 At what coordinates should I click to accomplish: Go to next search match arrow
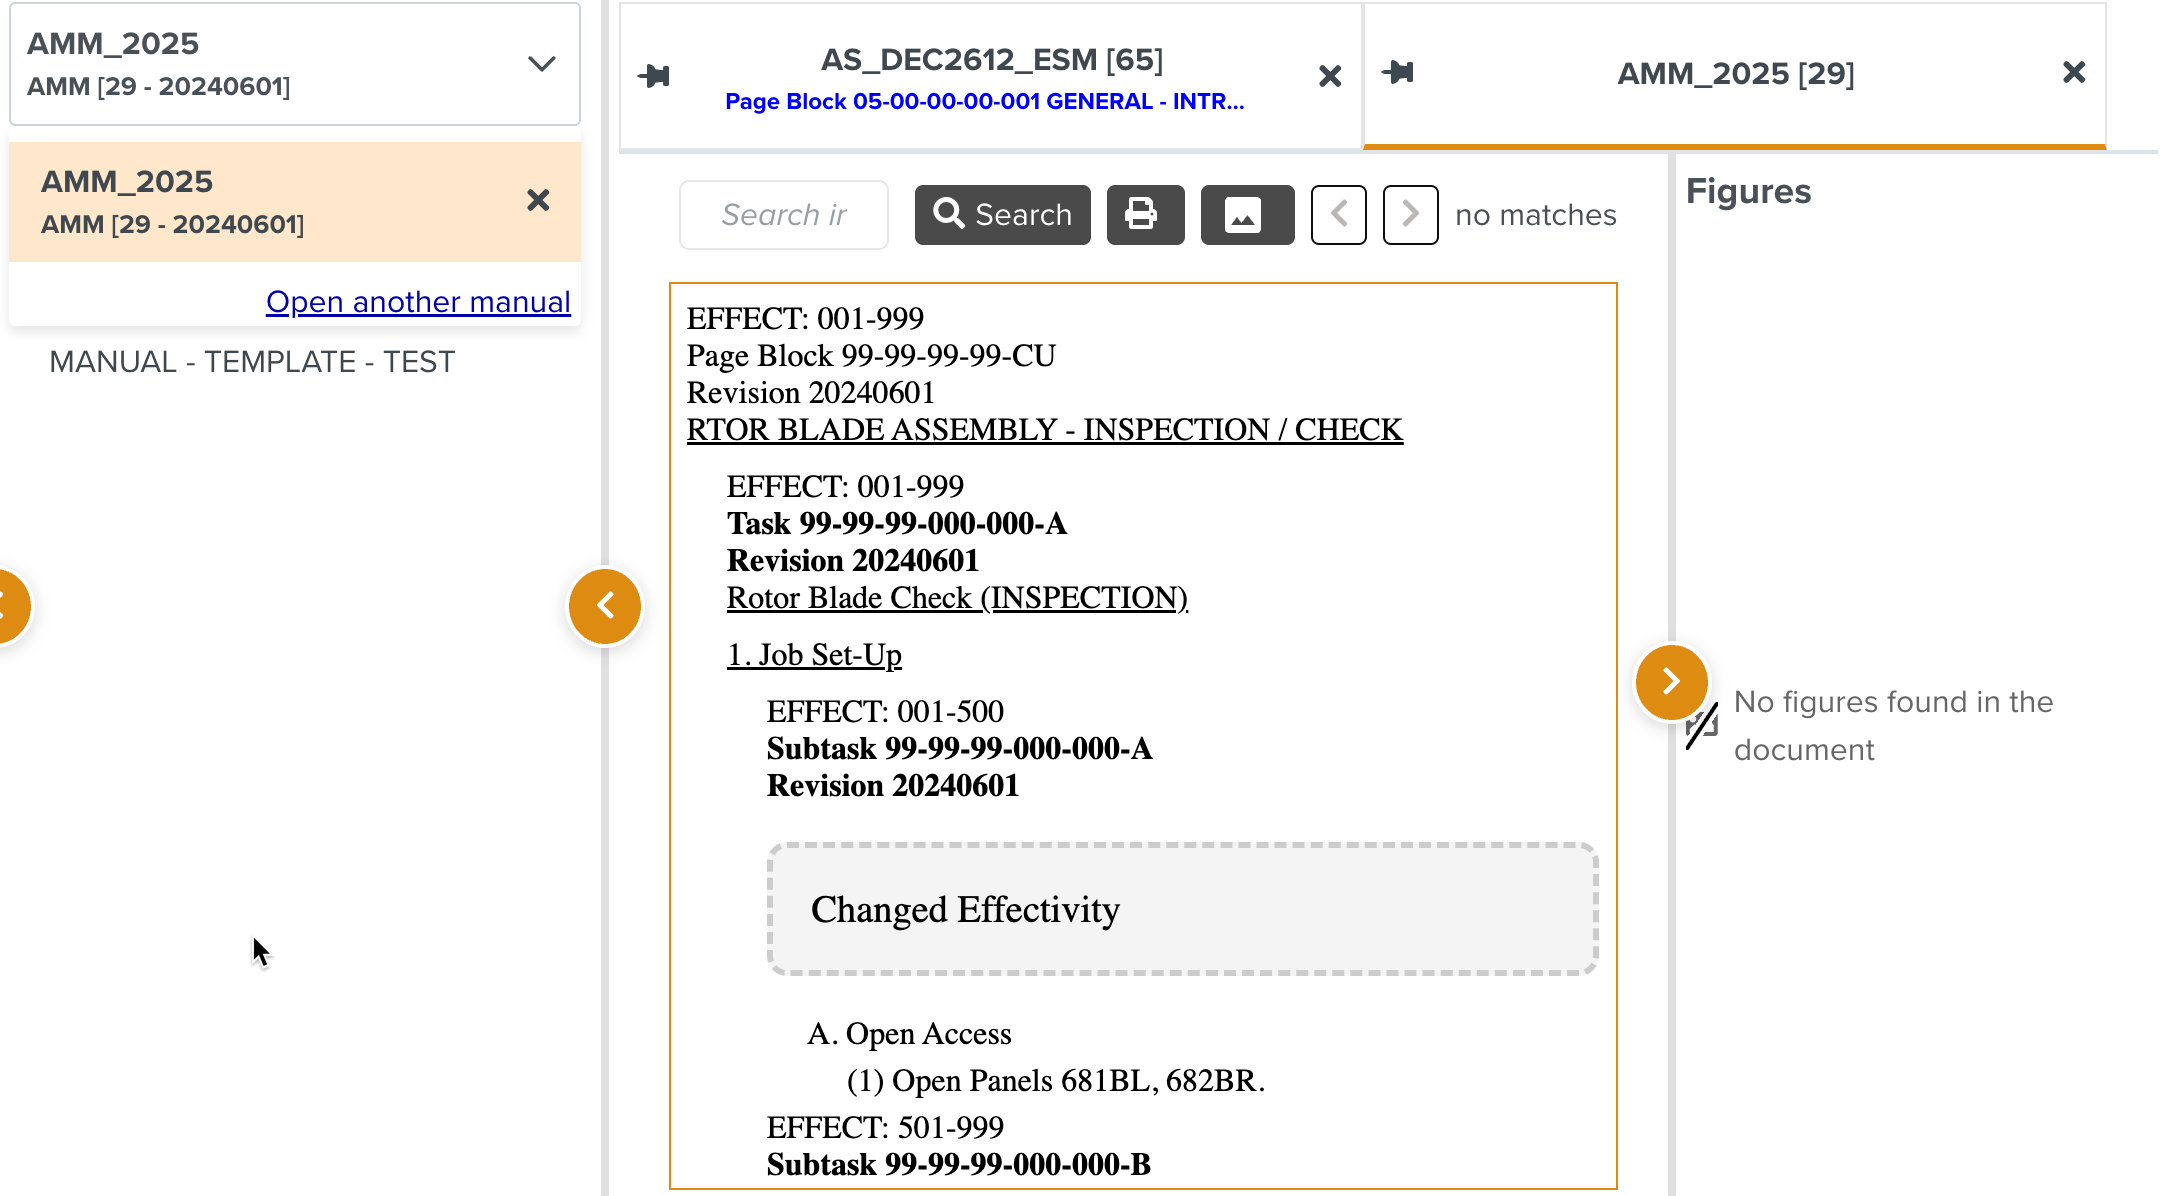[x=1410, y=214]
